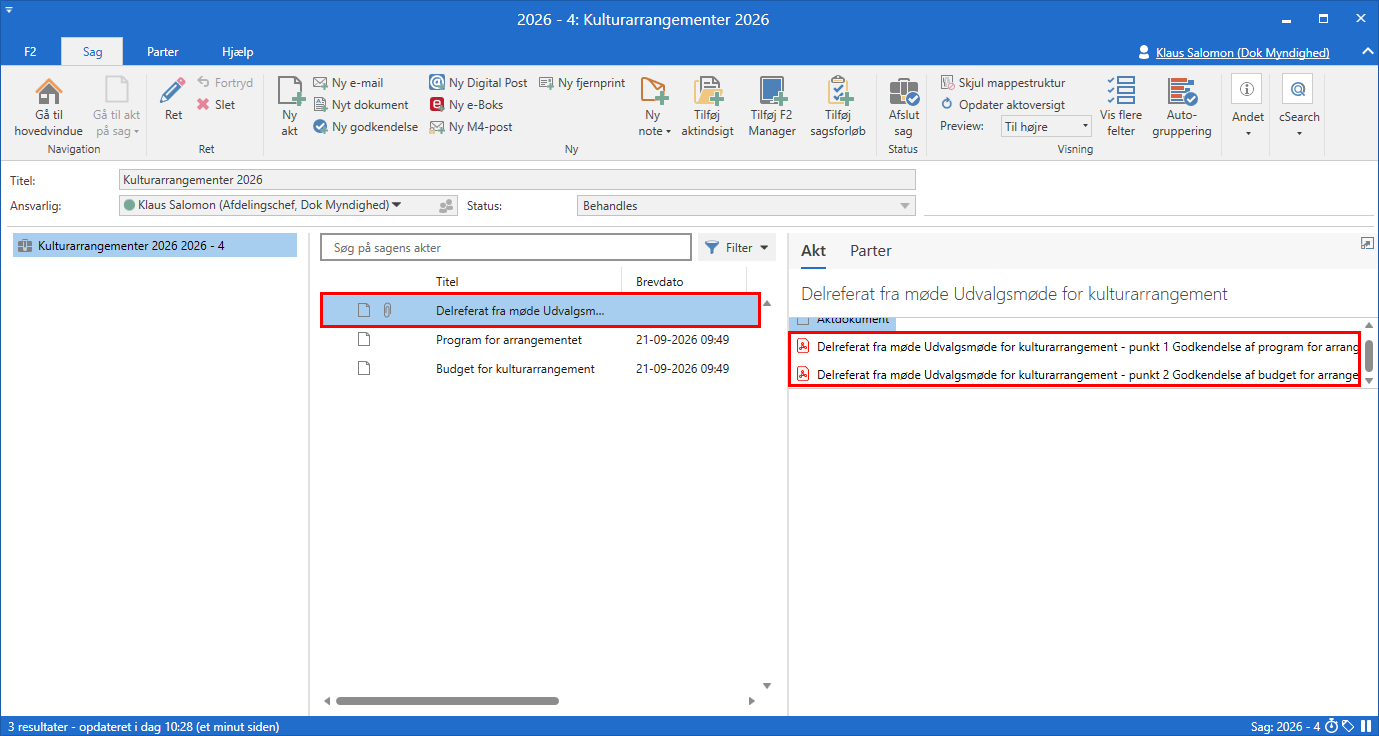Click Nyt dokument in the ribbon
The image size is (1379, 736).
point(361,105)
